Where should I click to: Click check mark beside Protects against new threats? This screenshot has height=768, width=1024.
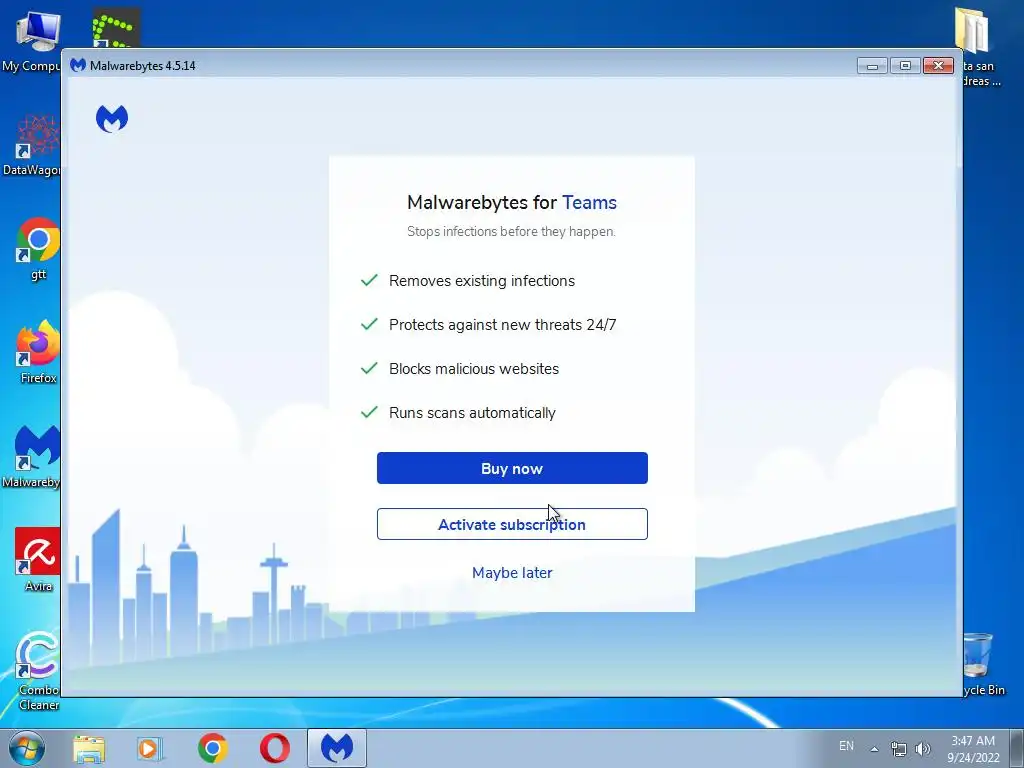[369, 324]
